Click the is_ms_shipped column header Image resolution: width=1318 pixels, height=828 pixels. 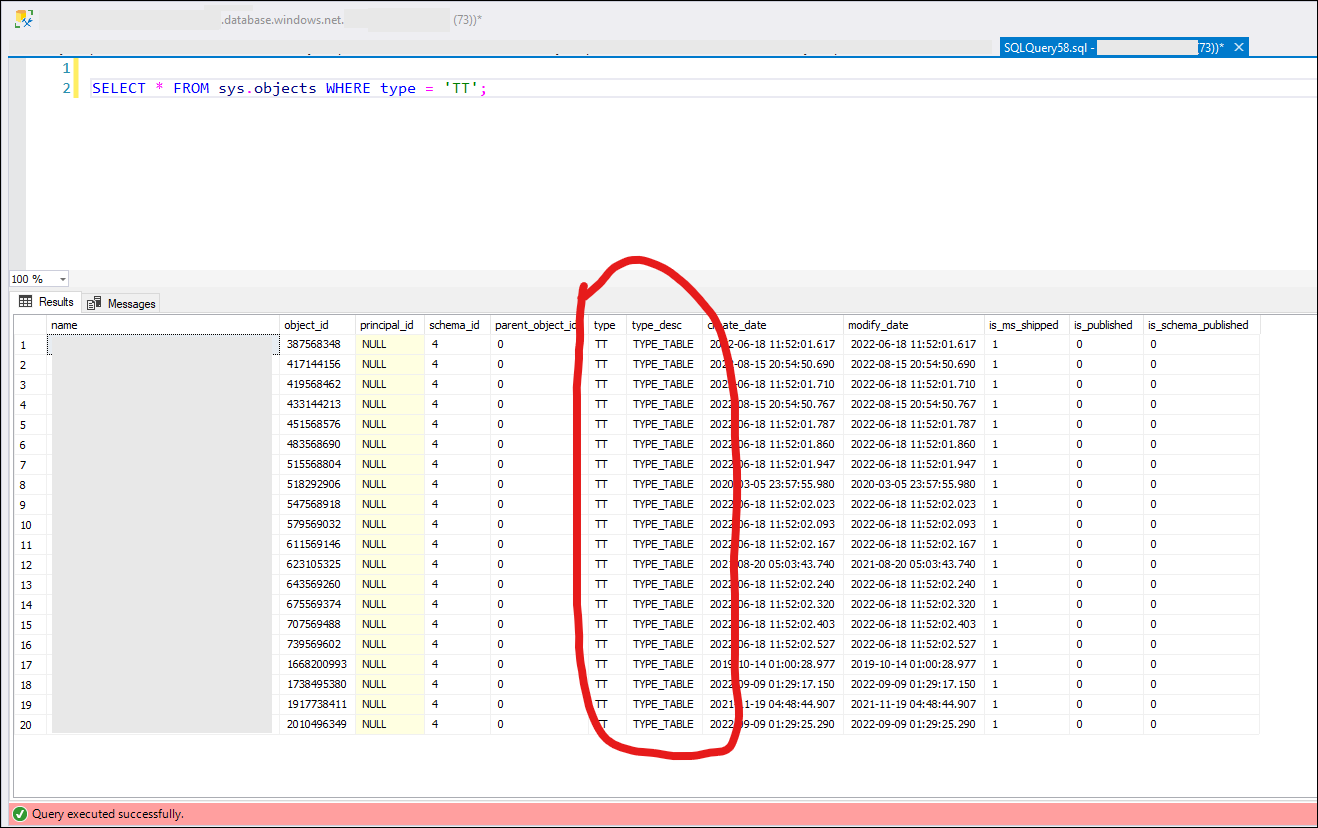click(1025, 324)
